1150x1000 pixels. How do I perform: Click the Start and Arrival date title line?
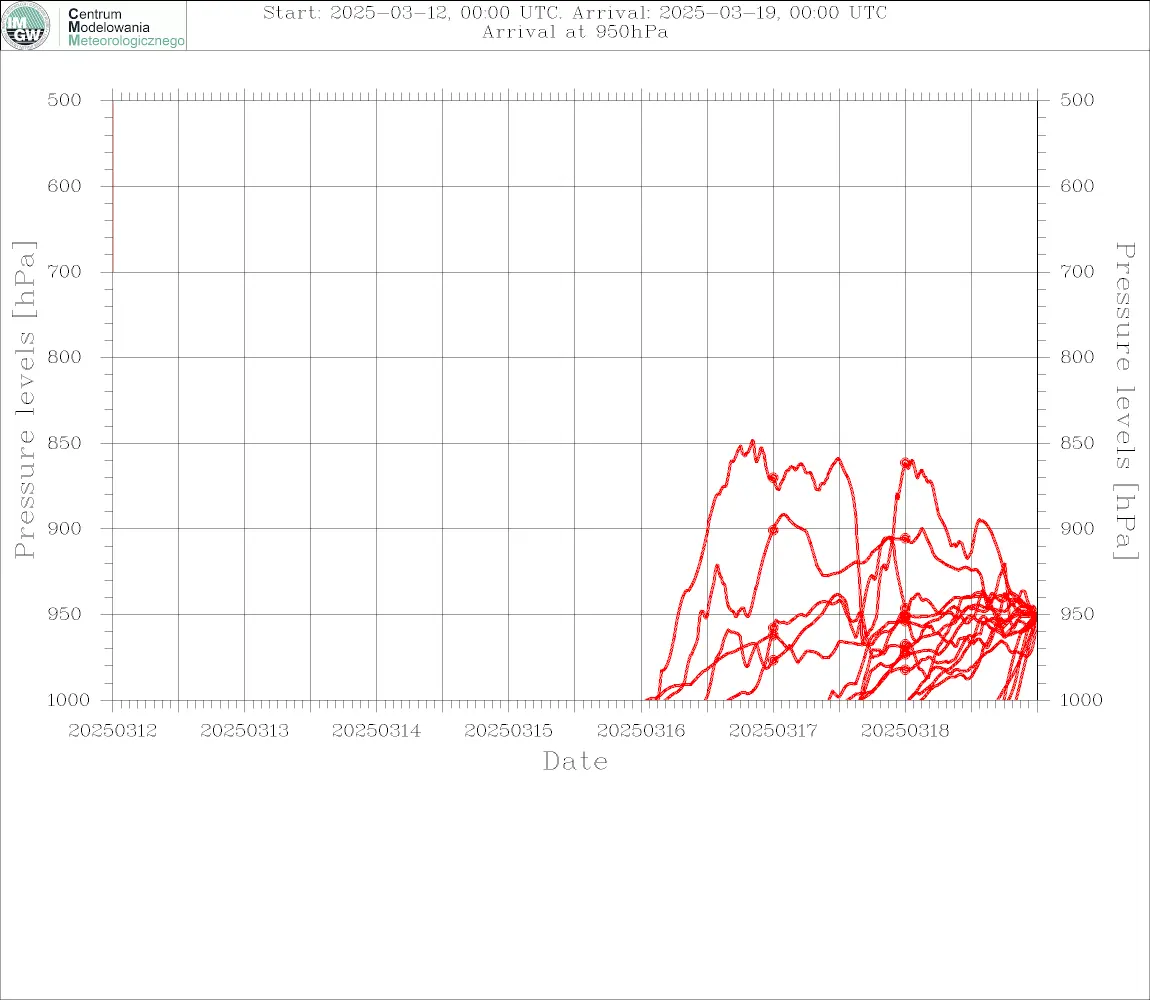[575, 12]
